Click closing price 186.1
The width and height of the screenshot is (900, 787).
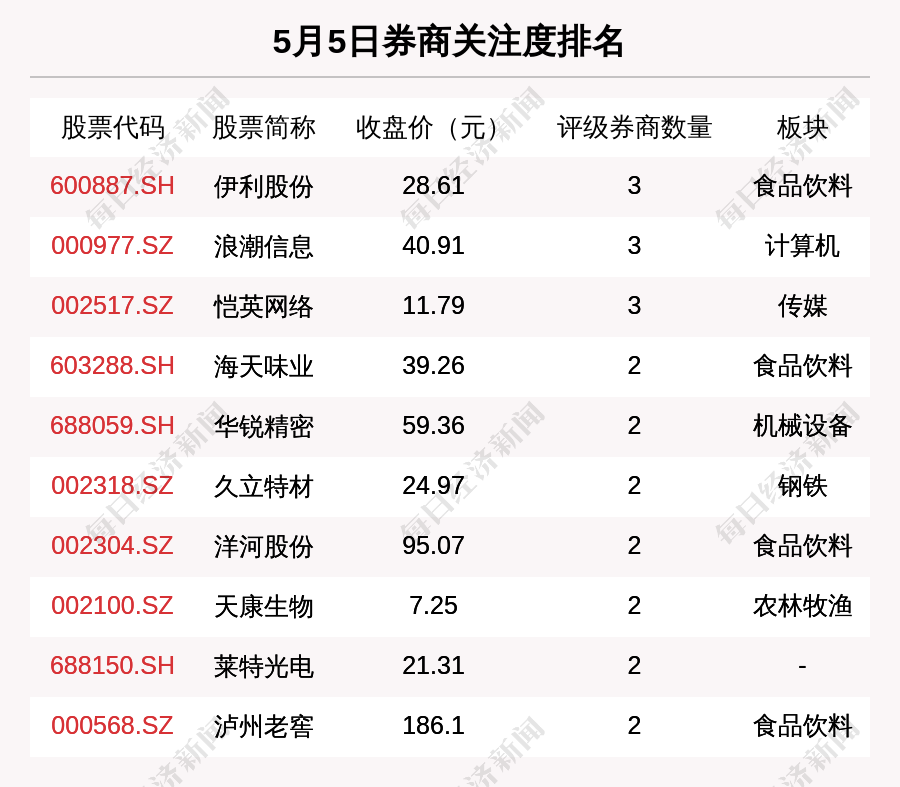[433, 726]
